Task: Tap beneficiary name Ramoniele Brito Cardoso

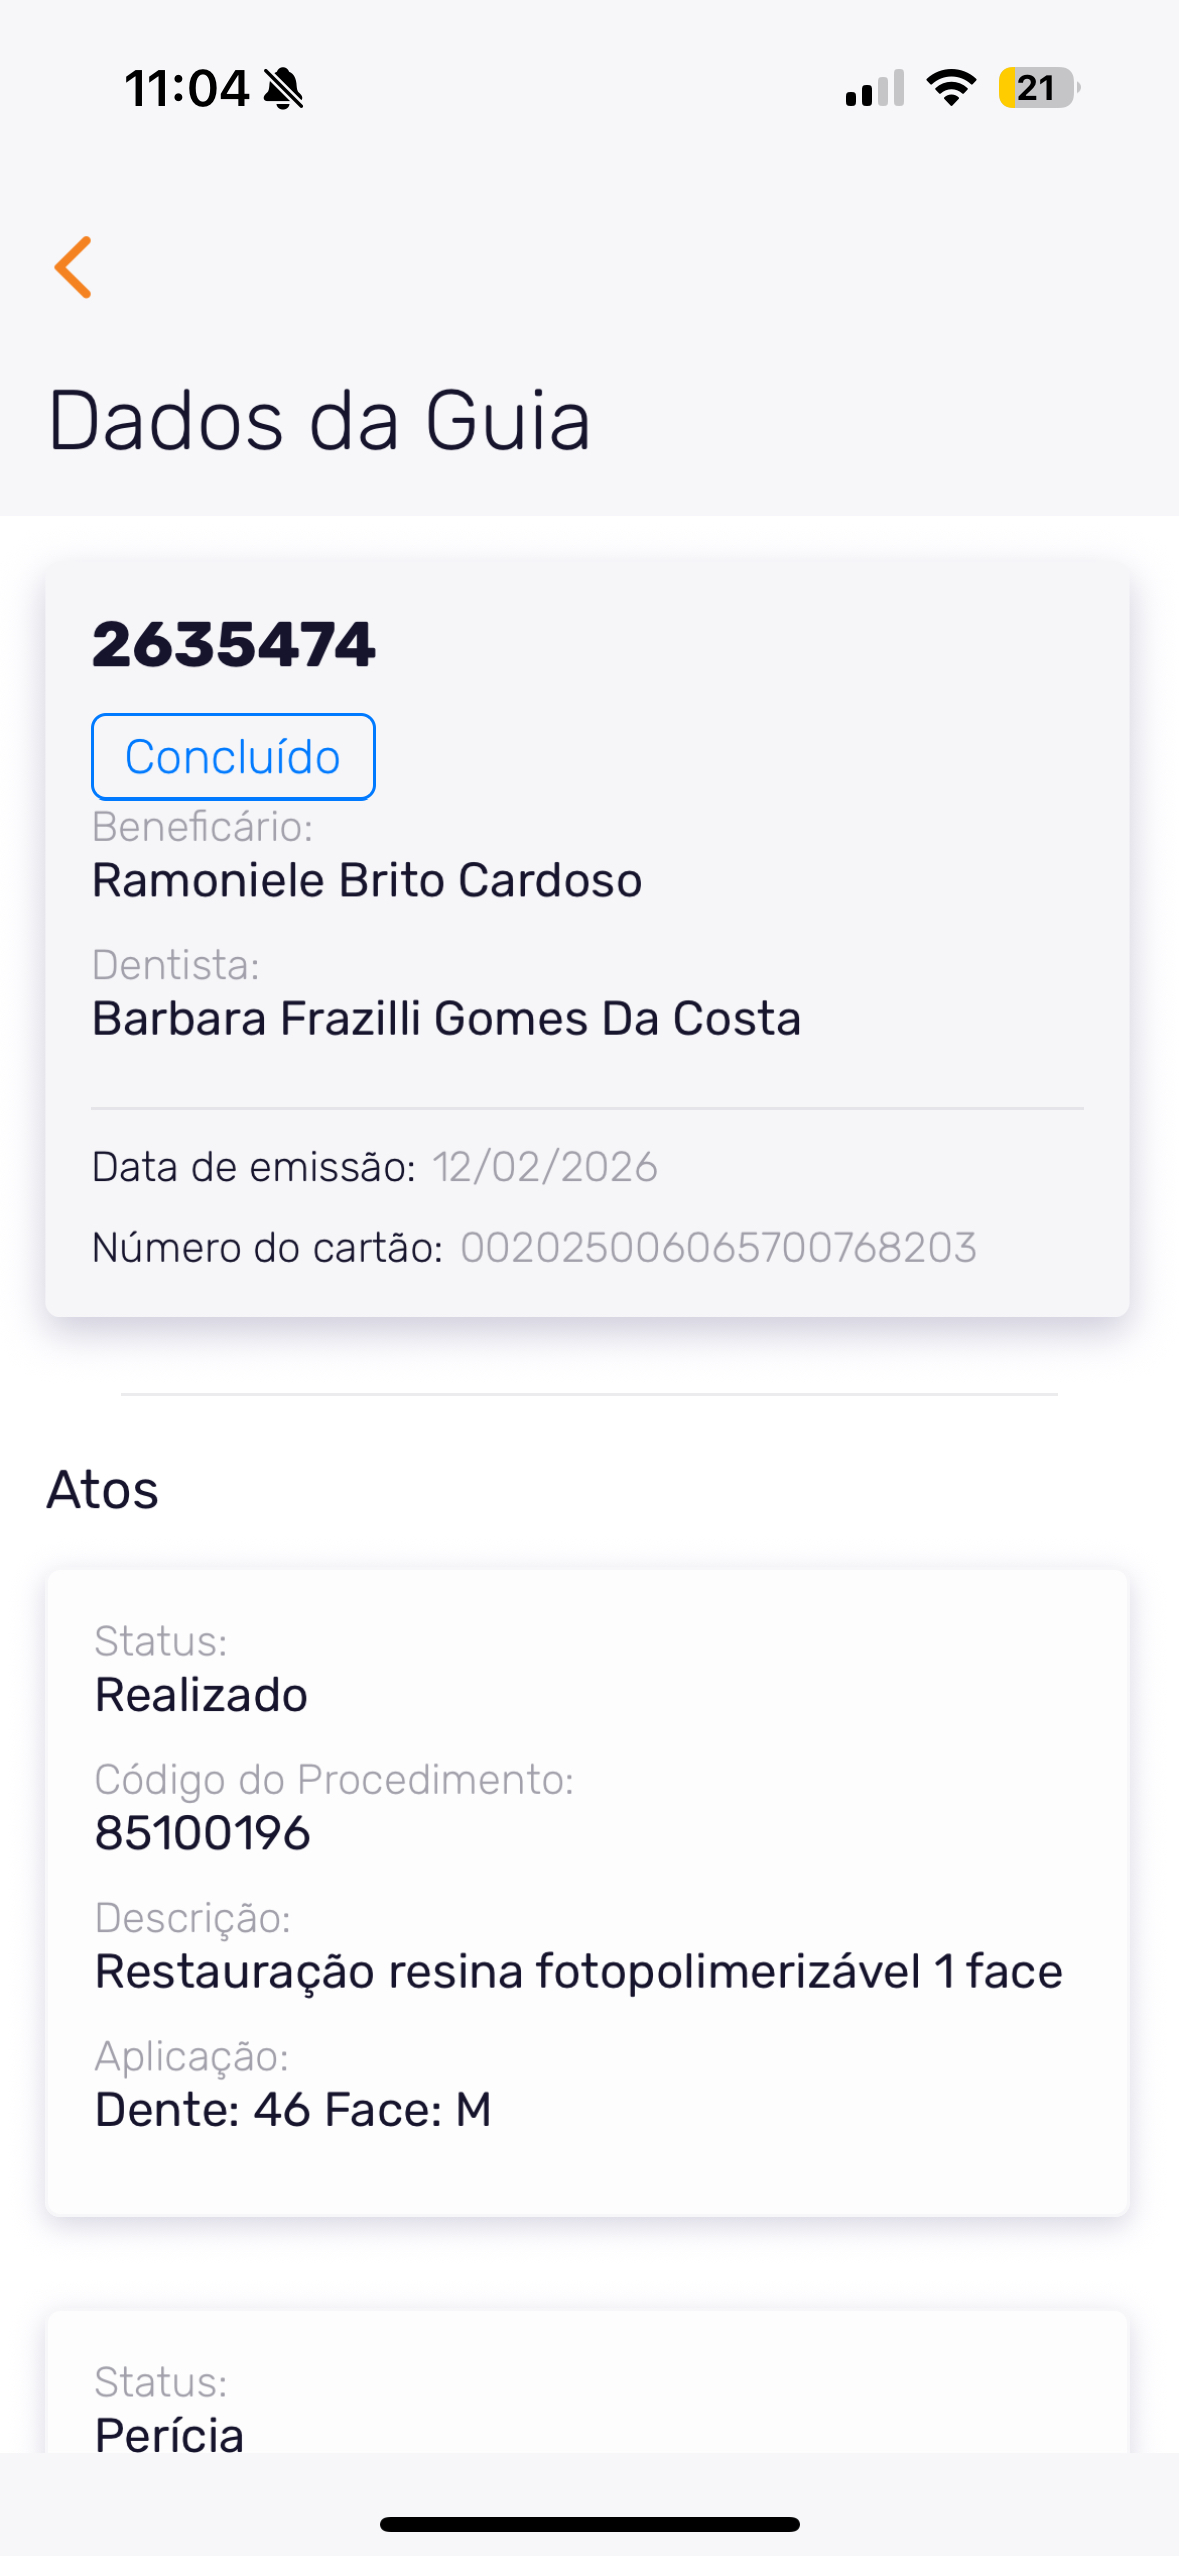Action: [367, 881]
